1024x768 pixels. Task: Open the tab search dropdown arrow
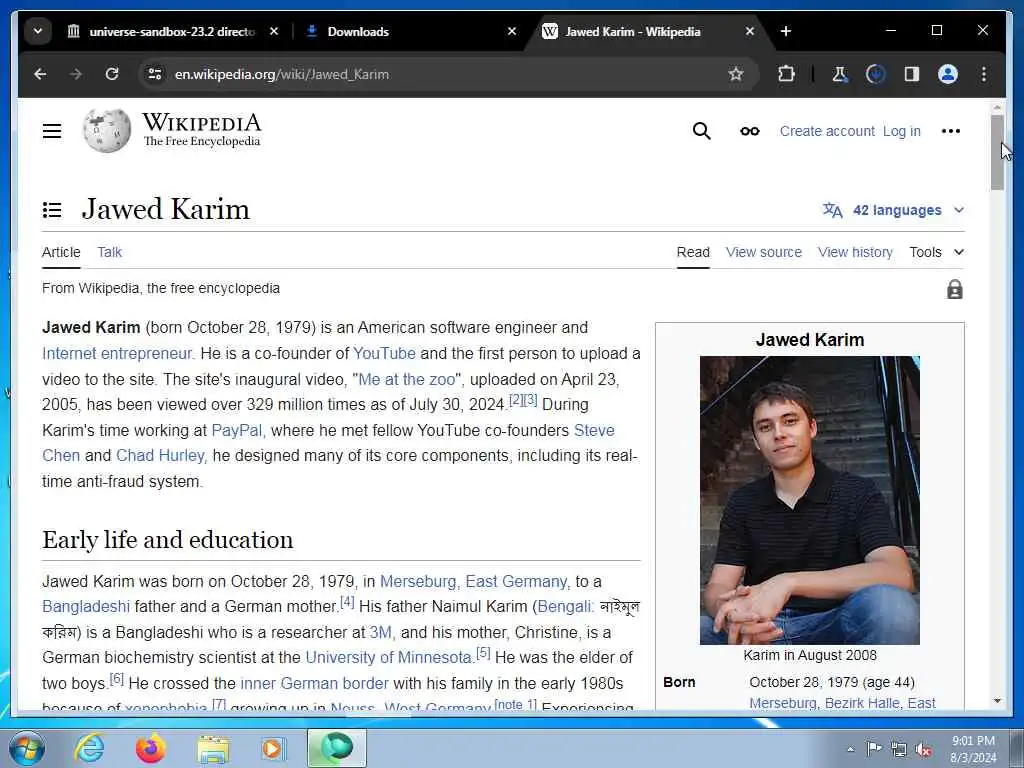(38, 31)
